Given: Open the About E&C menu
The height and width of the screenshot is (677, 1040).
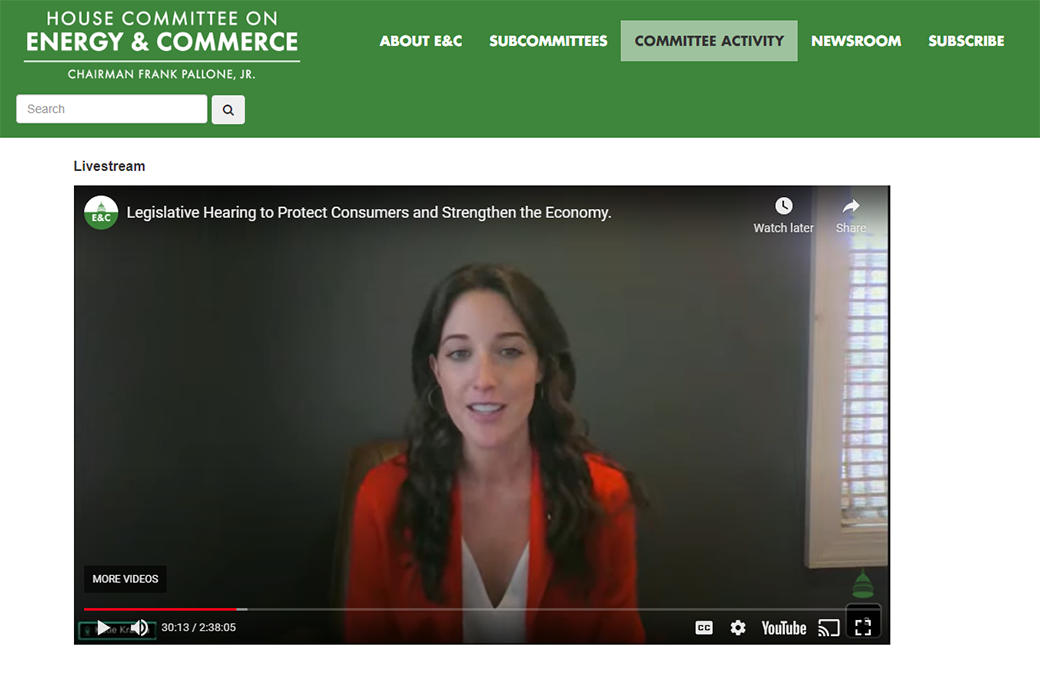Looking at the screenshot, I should 421,41.
